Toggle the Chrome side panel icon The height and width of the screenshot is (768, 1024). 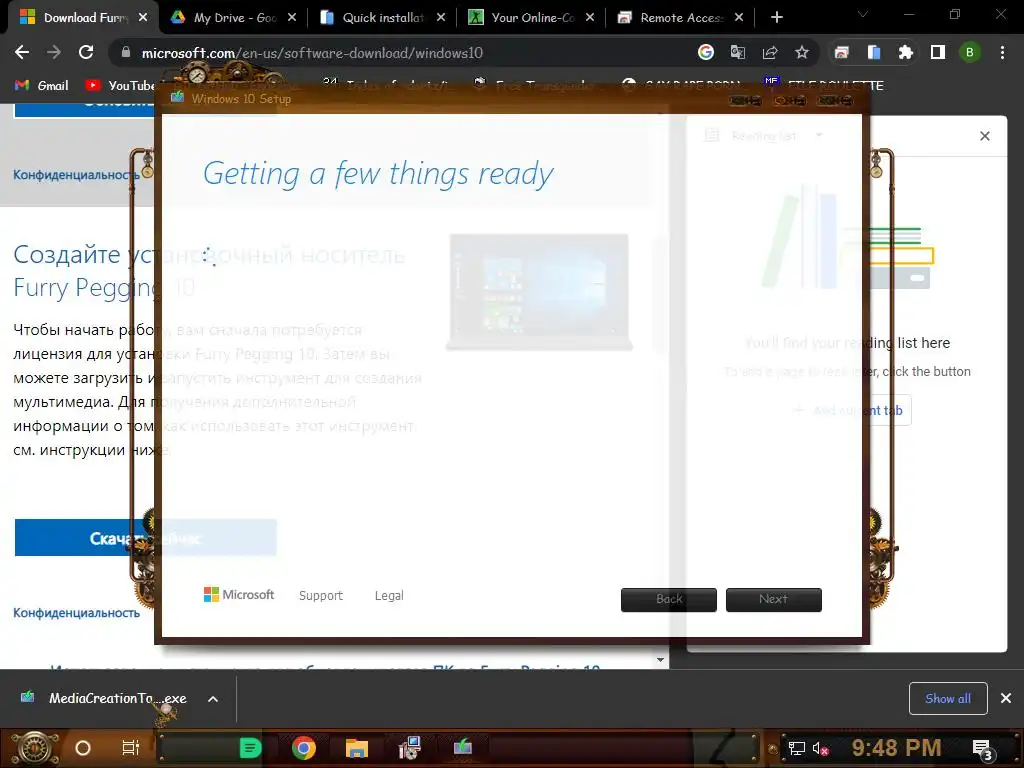click(938, 52)
